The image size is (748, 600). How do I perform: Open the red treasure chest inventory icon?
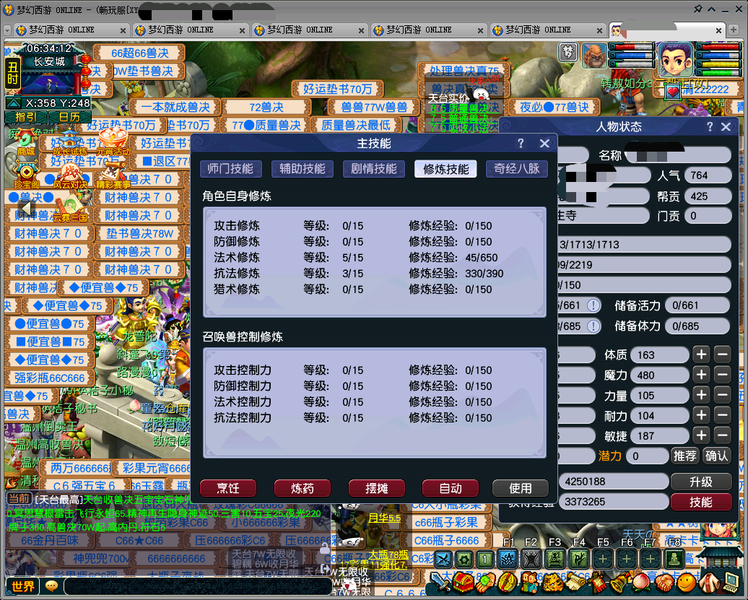point(463,583)
